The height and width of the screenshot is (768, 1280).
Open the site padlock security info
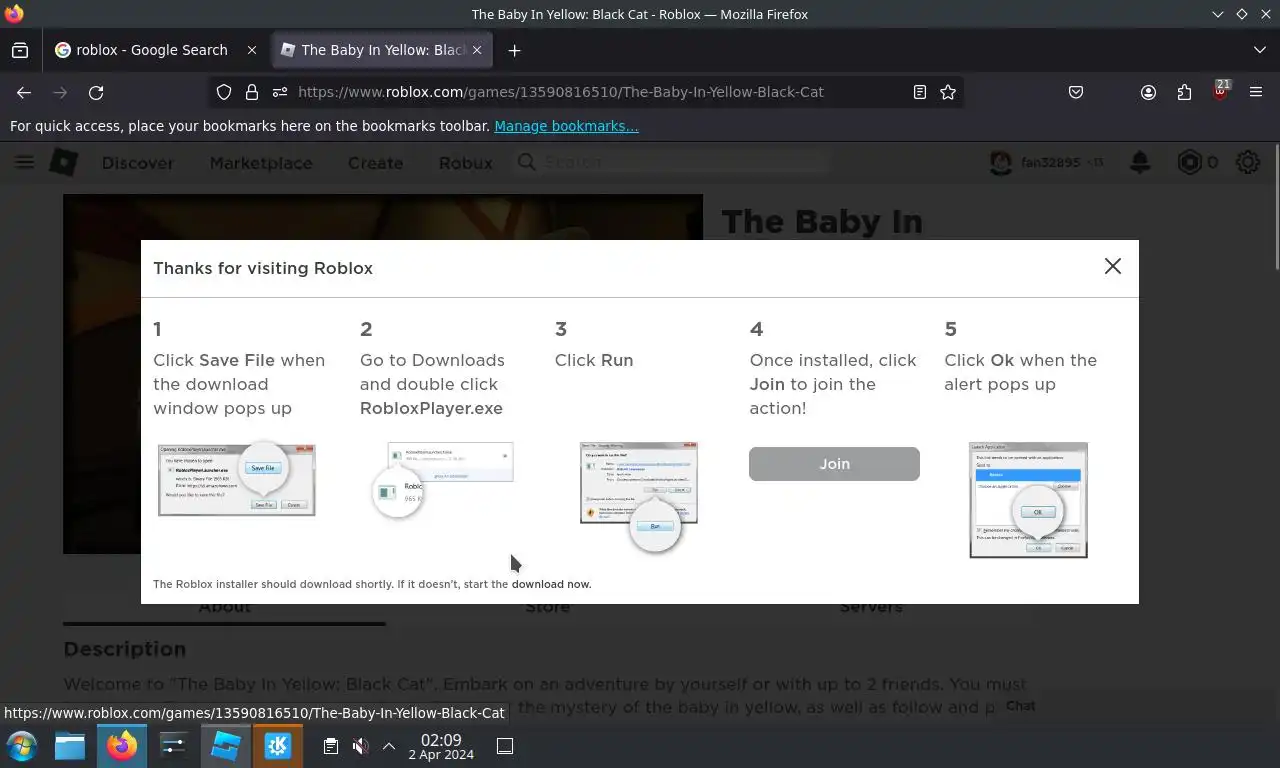252,92
